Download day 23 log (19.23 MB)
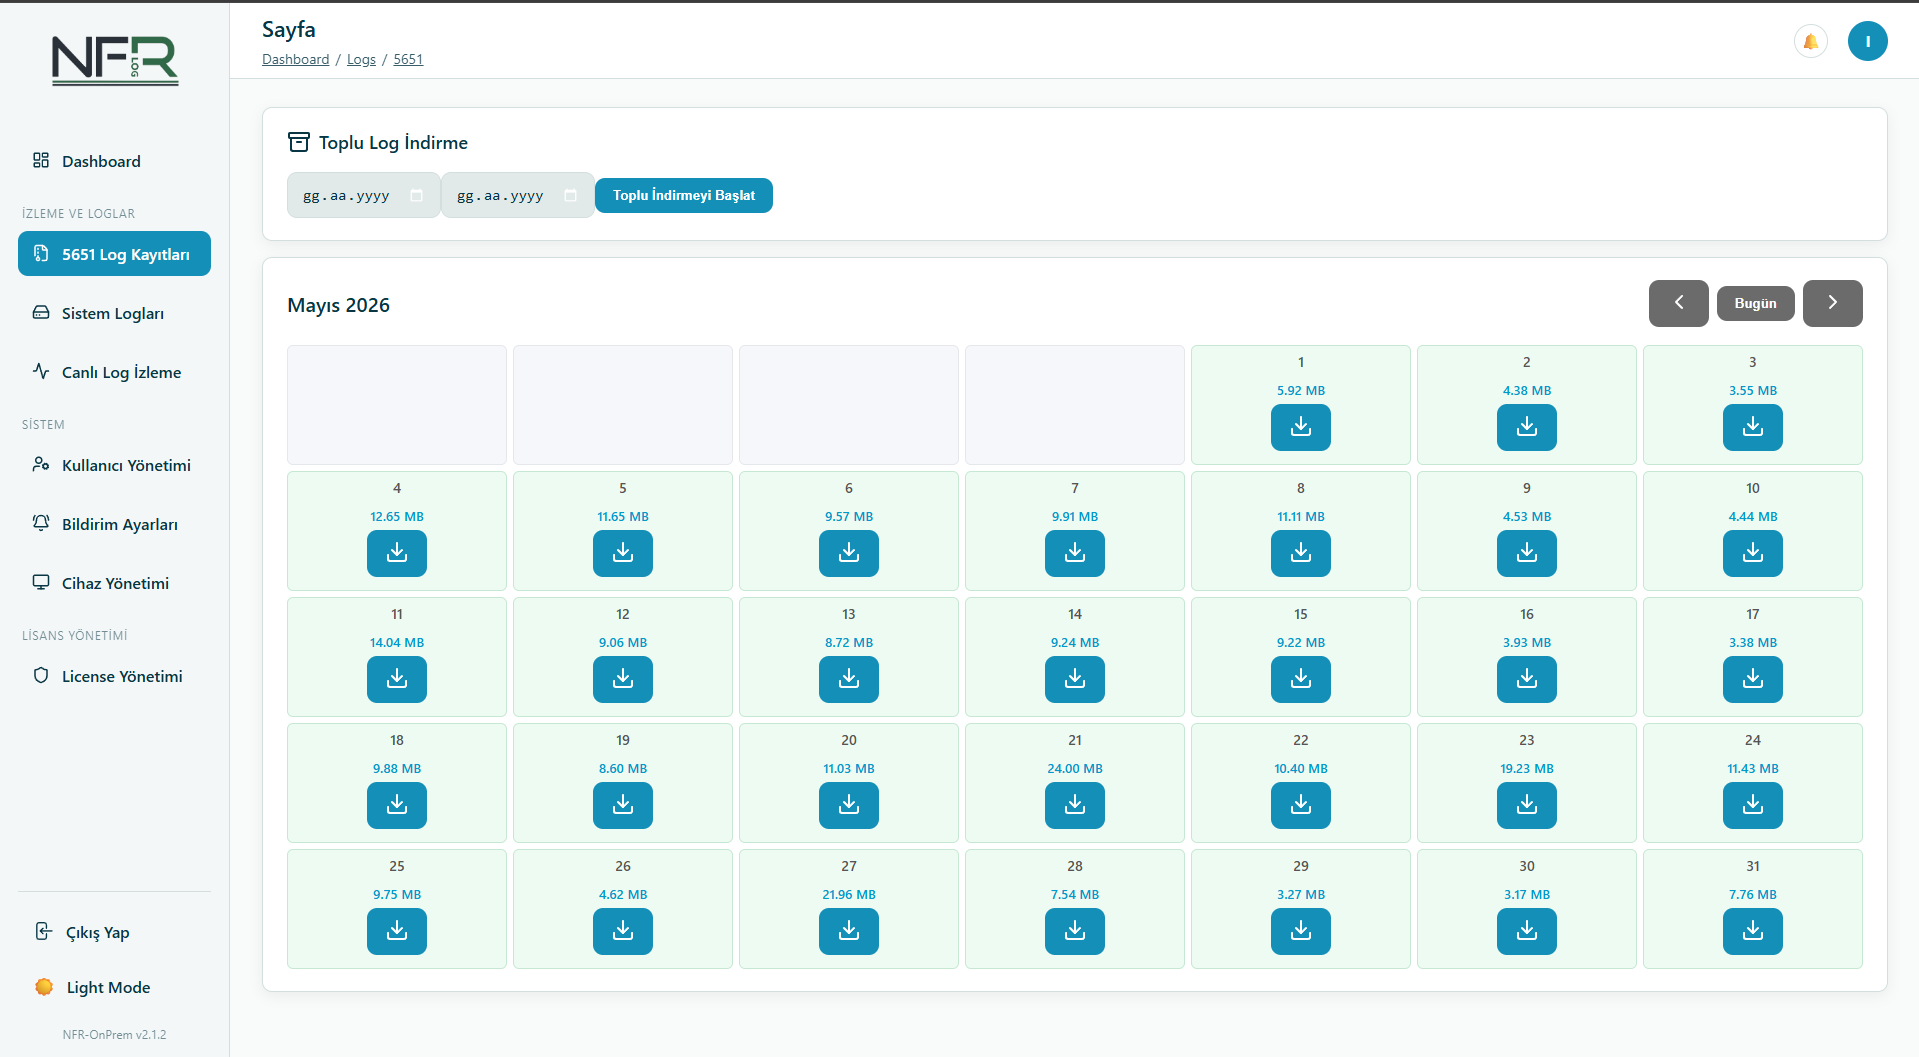The width and height of the screenshot is (1919, 1057). (x=1526, y=805)
